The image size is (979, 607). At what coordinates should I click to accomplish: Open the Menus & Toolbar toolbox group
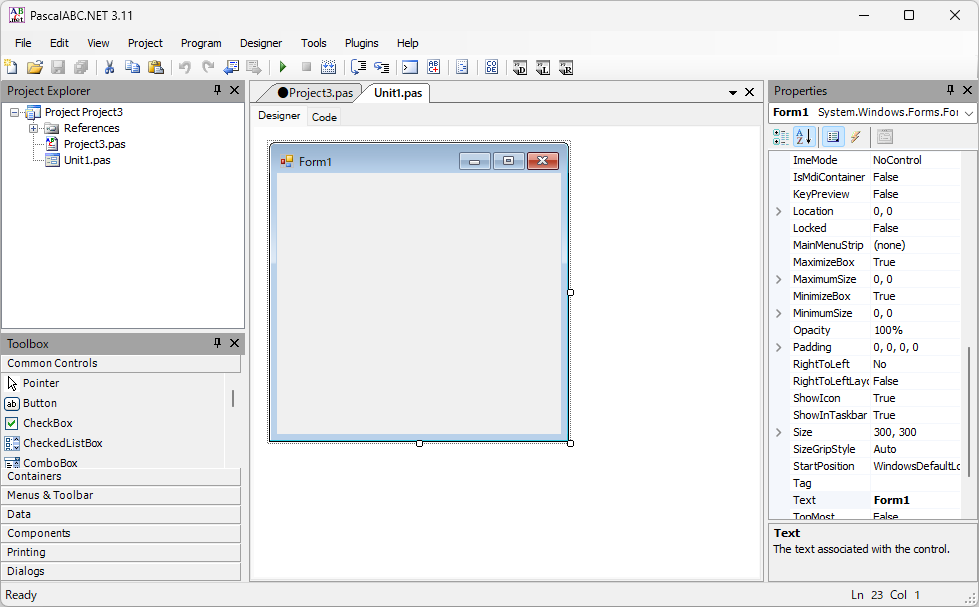tap(121, 495)
